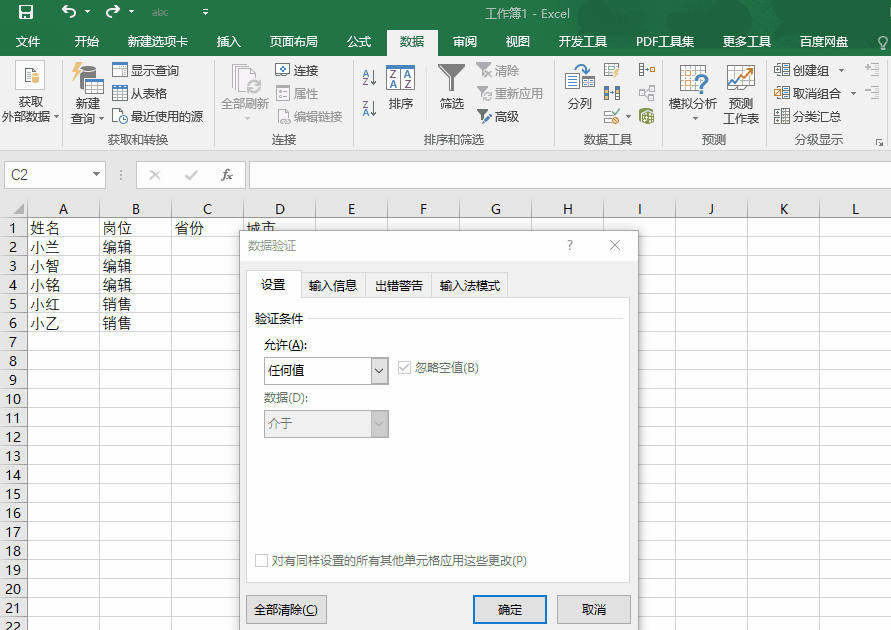891x630 pixels.
Task: Click Subtotal (分类汇总)
Action: click(807, 116)
